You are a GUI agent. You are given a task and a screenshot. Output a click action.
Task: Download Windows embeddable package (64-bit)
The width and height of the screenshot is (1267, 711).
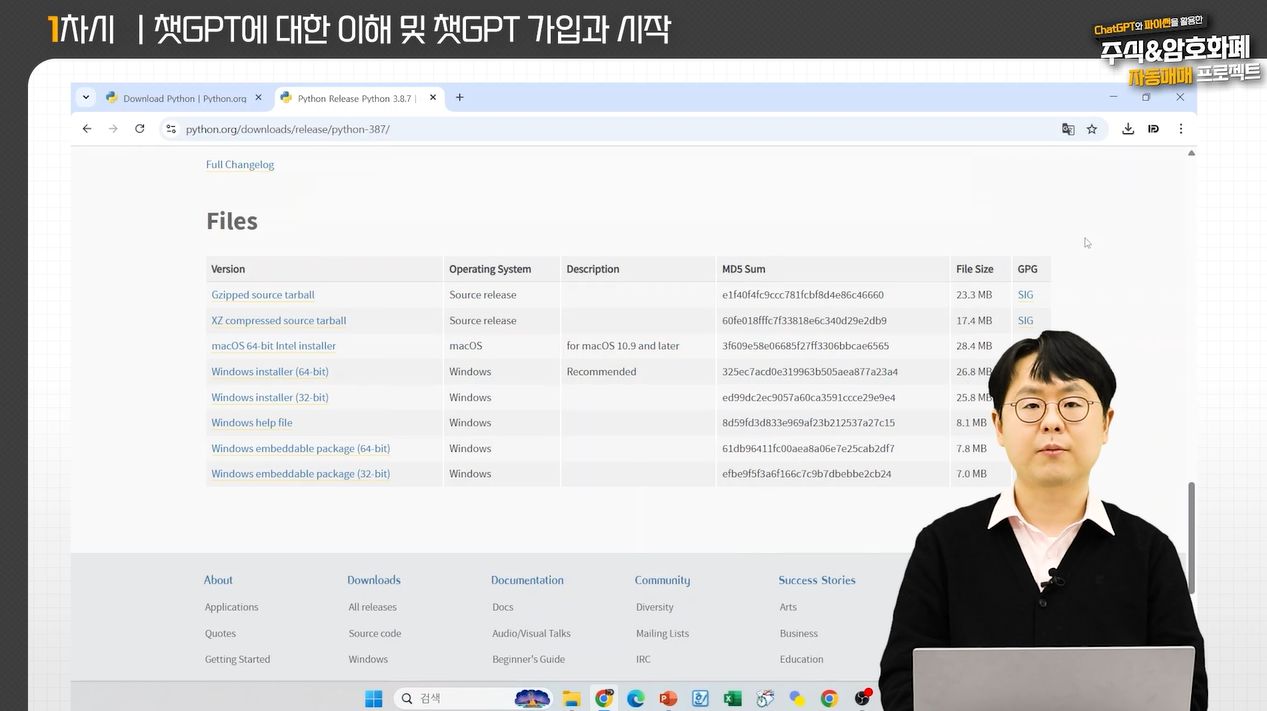click(x=301, y=449)
